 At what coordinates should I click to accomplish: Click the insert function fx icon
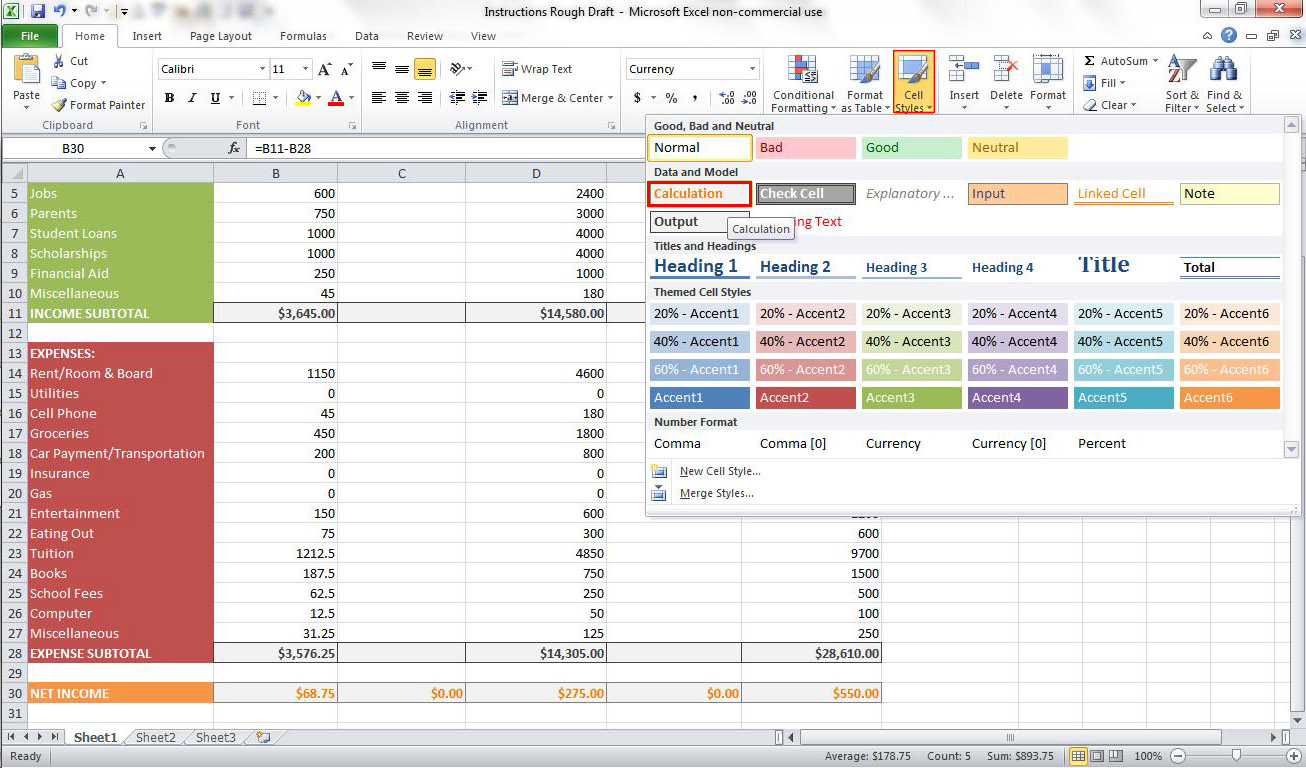point(234,148)
